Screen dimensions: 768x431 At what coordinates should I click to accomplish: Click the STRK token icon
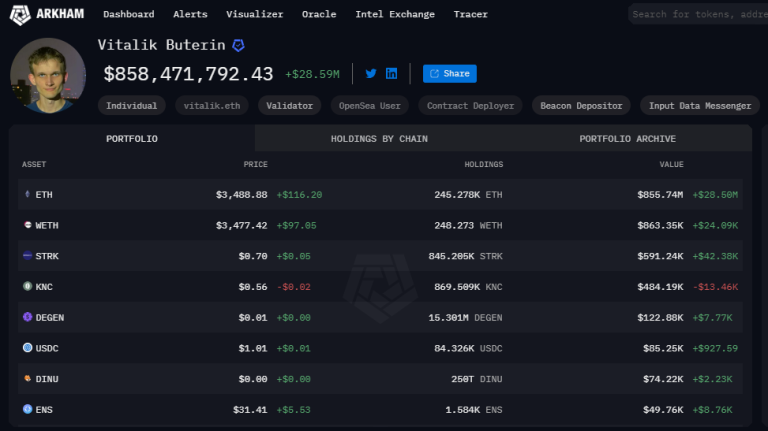(27, 256)
